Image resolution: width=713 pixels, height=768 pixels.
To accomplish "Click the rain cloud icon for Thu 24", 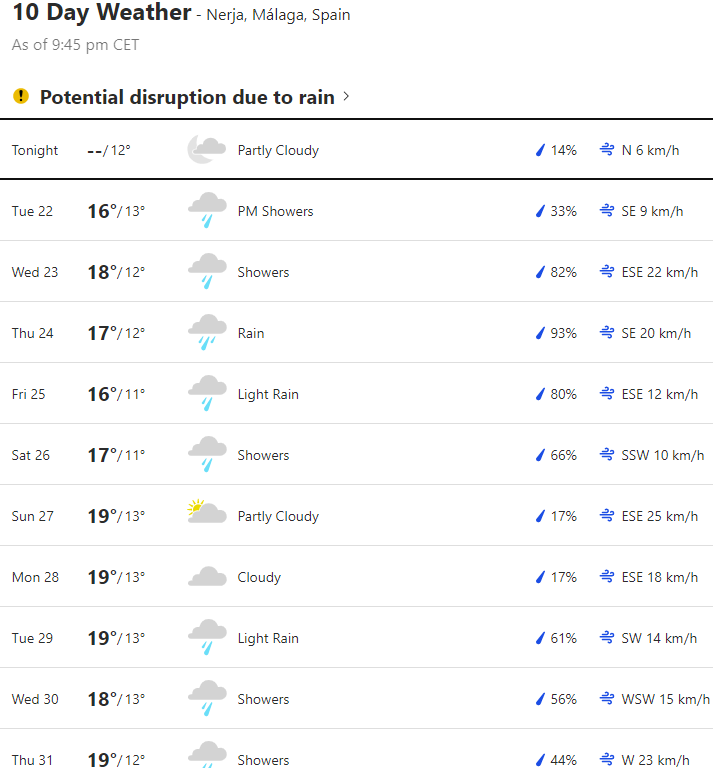I will coord(207,333).
